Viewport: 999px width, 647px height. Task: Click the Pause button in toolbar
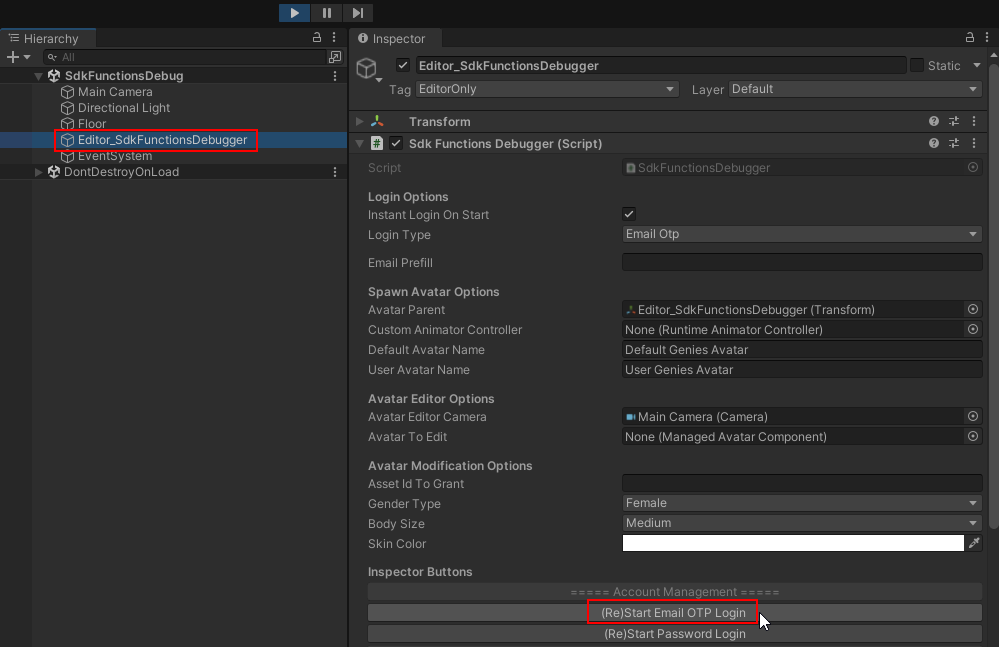[326, 13]
